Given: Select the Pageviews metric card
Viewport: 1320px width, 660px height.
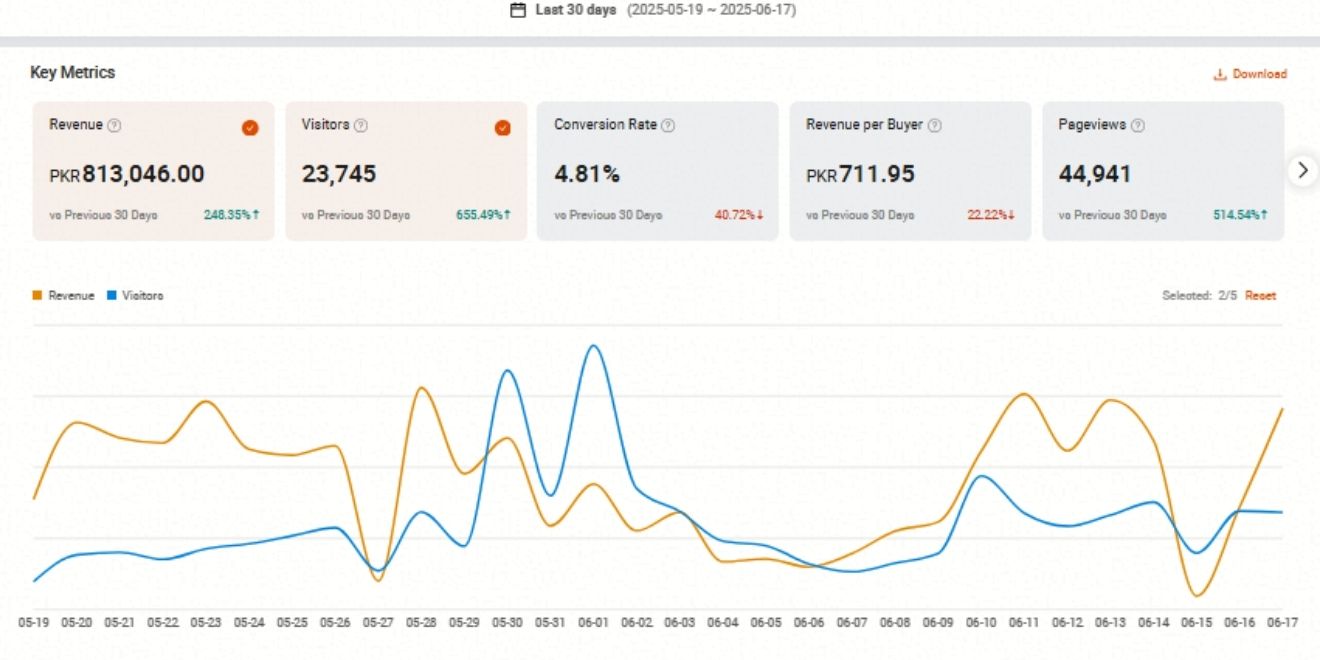Looking at the screenshot, I should coord(1162,171).
